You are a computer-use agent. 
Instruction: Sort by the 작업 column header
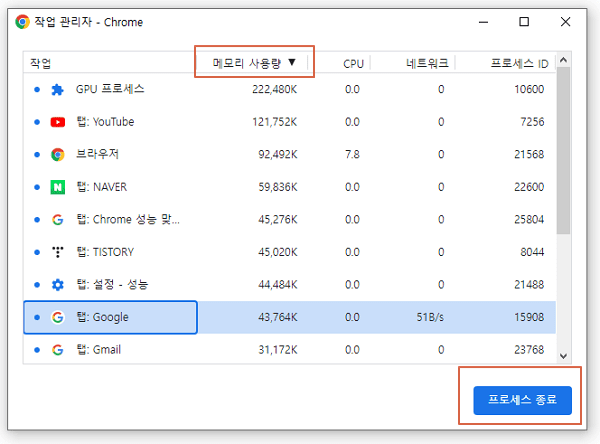coord(41,63)
